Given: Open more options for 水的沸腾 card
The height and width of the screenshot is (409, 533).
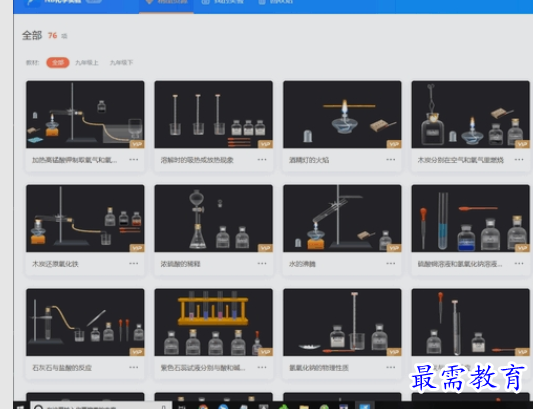Looking at the screenshot, I should point(391,263).
